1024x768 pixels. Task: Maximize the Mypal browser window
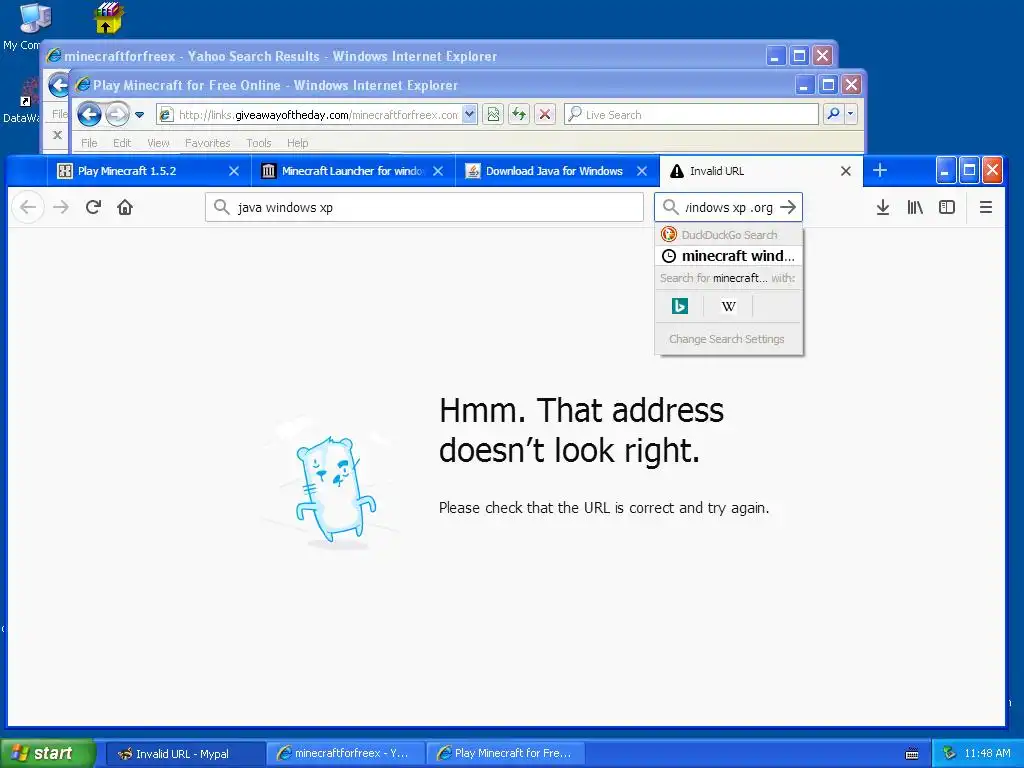[969, 170]
